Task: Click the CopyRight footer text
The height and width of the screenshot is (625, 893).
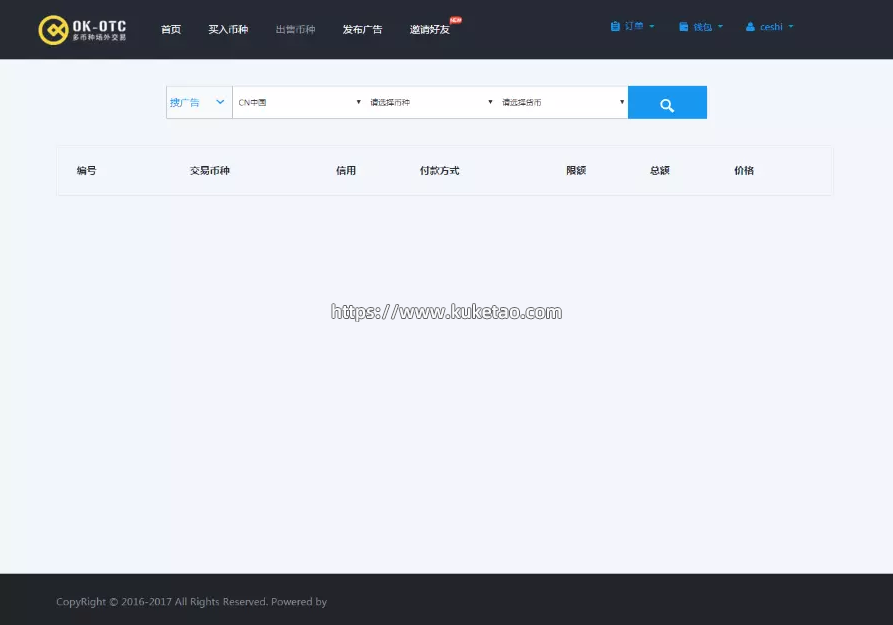Action: tap(191, 602)
